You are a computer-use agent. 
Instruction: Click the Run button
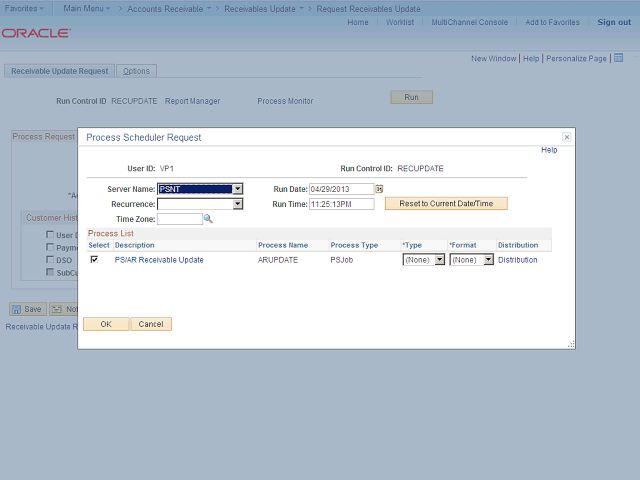(x=411, y=97)
